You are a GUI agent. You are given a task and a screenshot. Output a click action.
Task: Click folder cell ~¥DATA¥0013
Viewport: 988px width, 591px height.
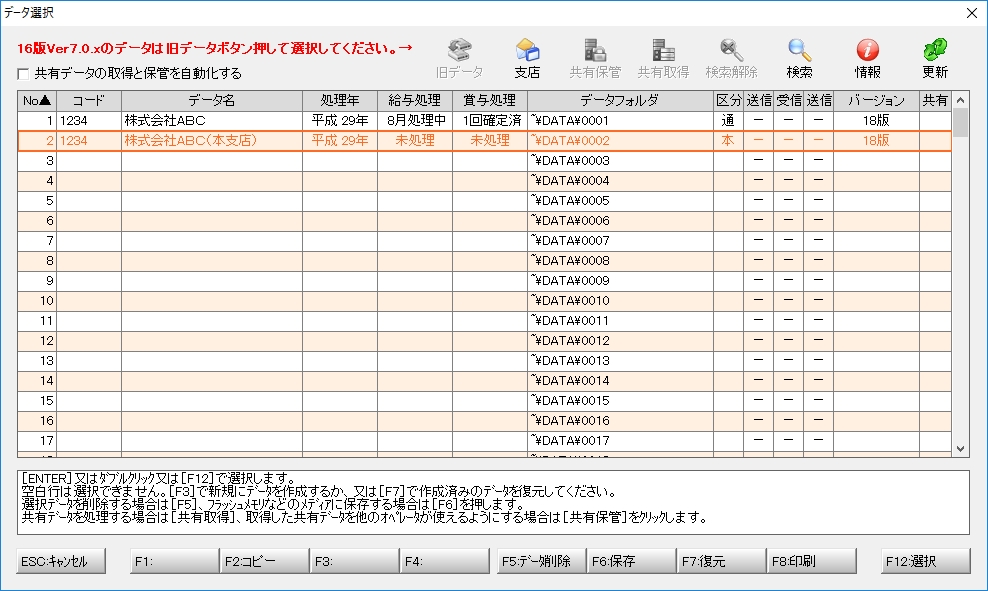[620, 360]
